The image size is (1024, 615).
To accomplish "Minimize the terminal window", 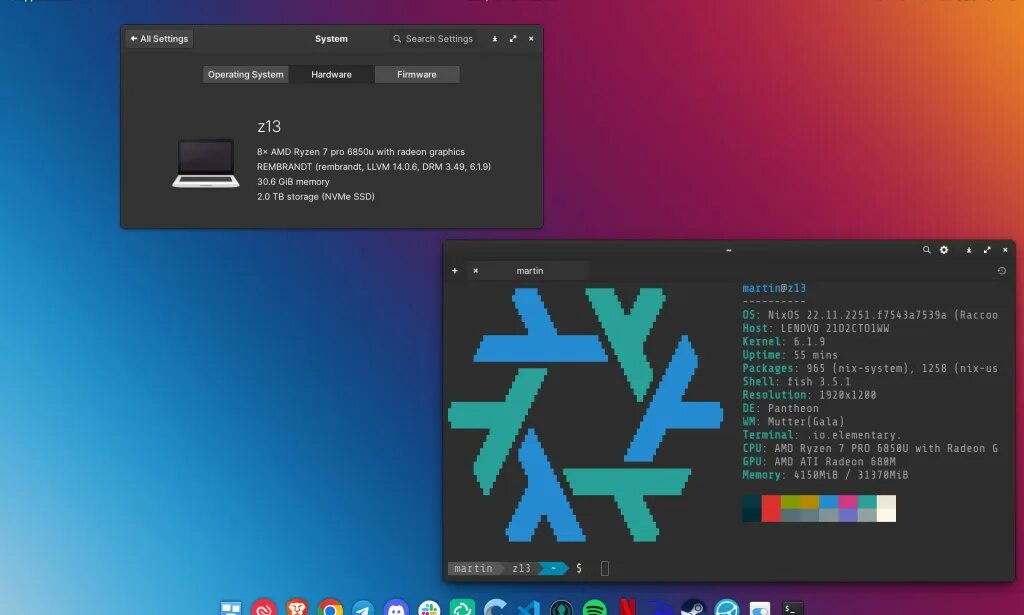I will (968, 249).
